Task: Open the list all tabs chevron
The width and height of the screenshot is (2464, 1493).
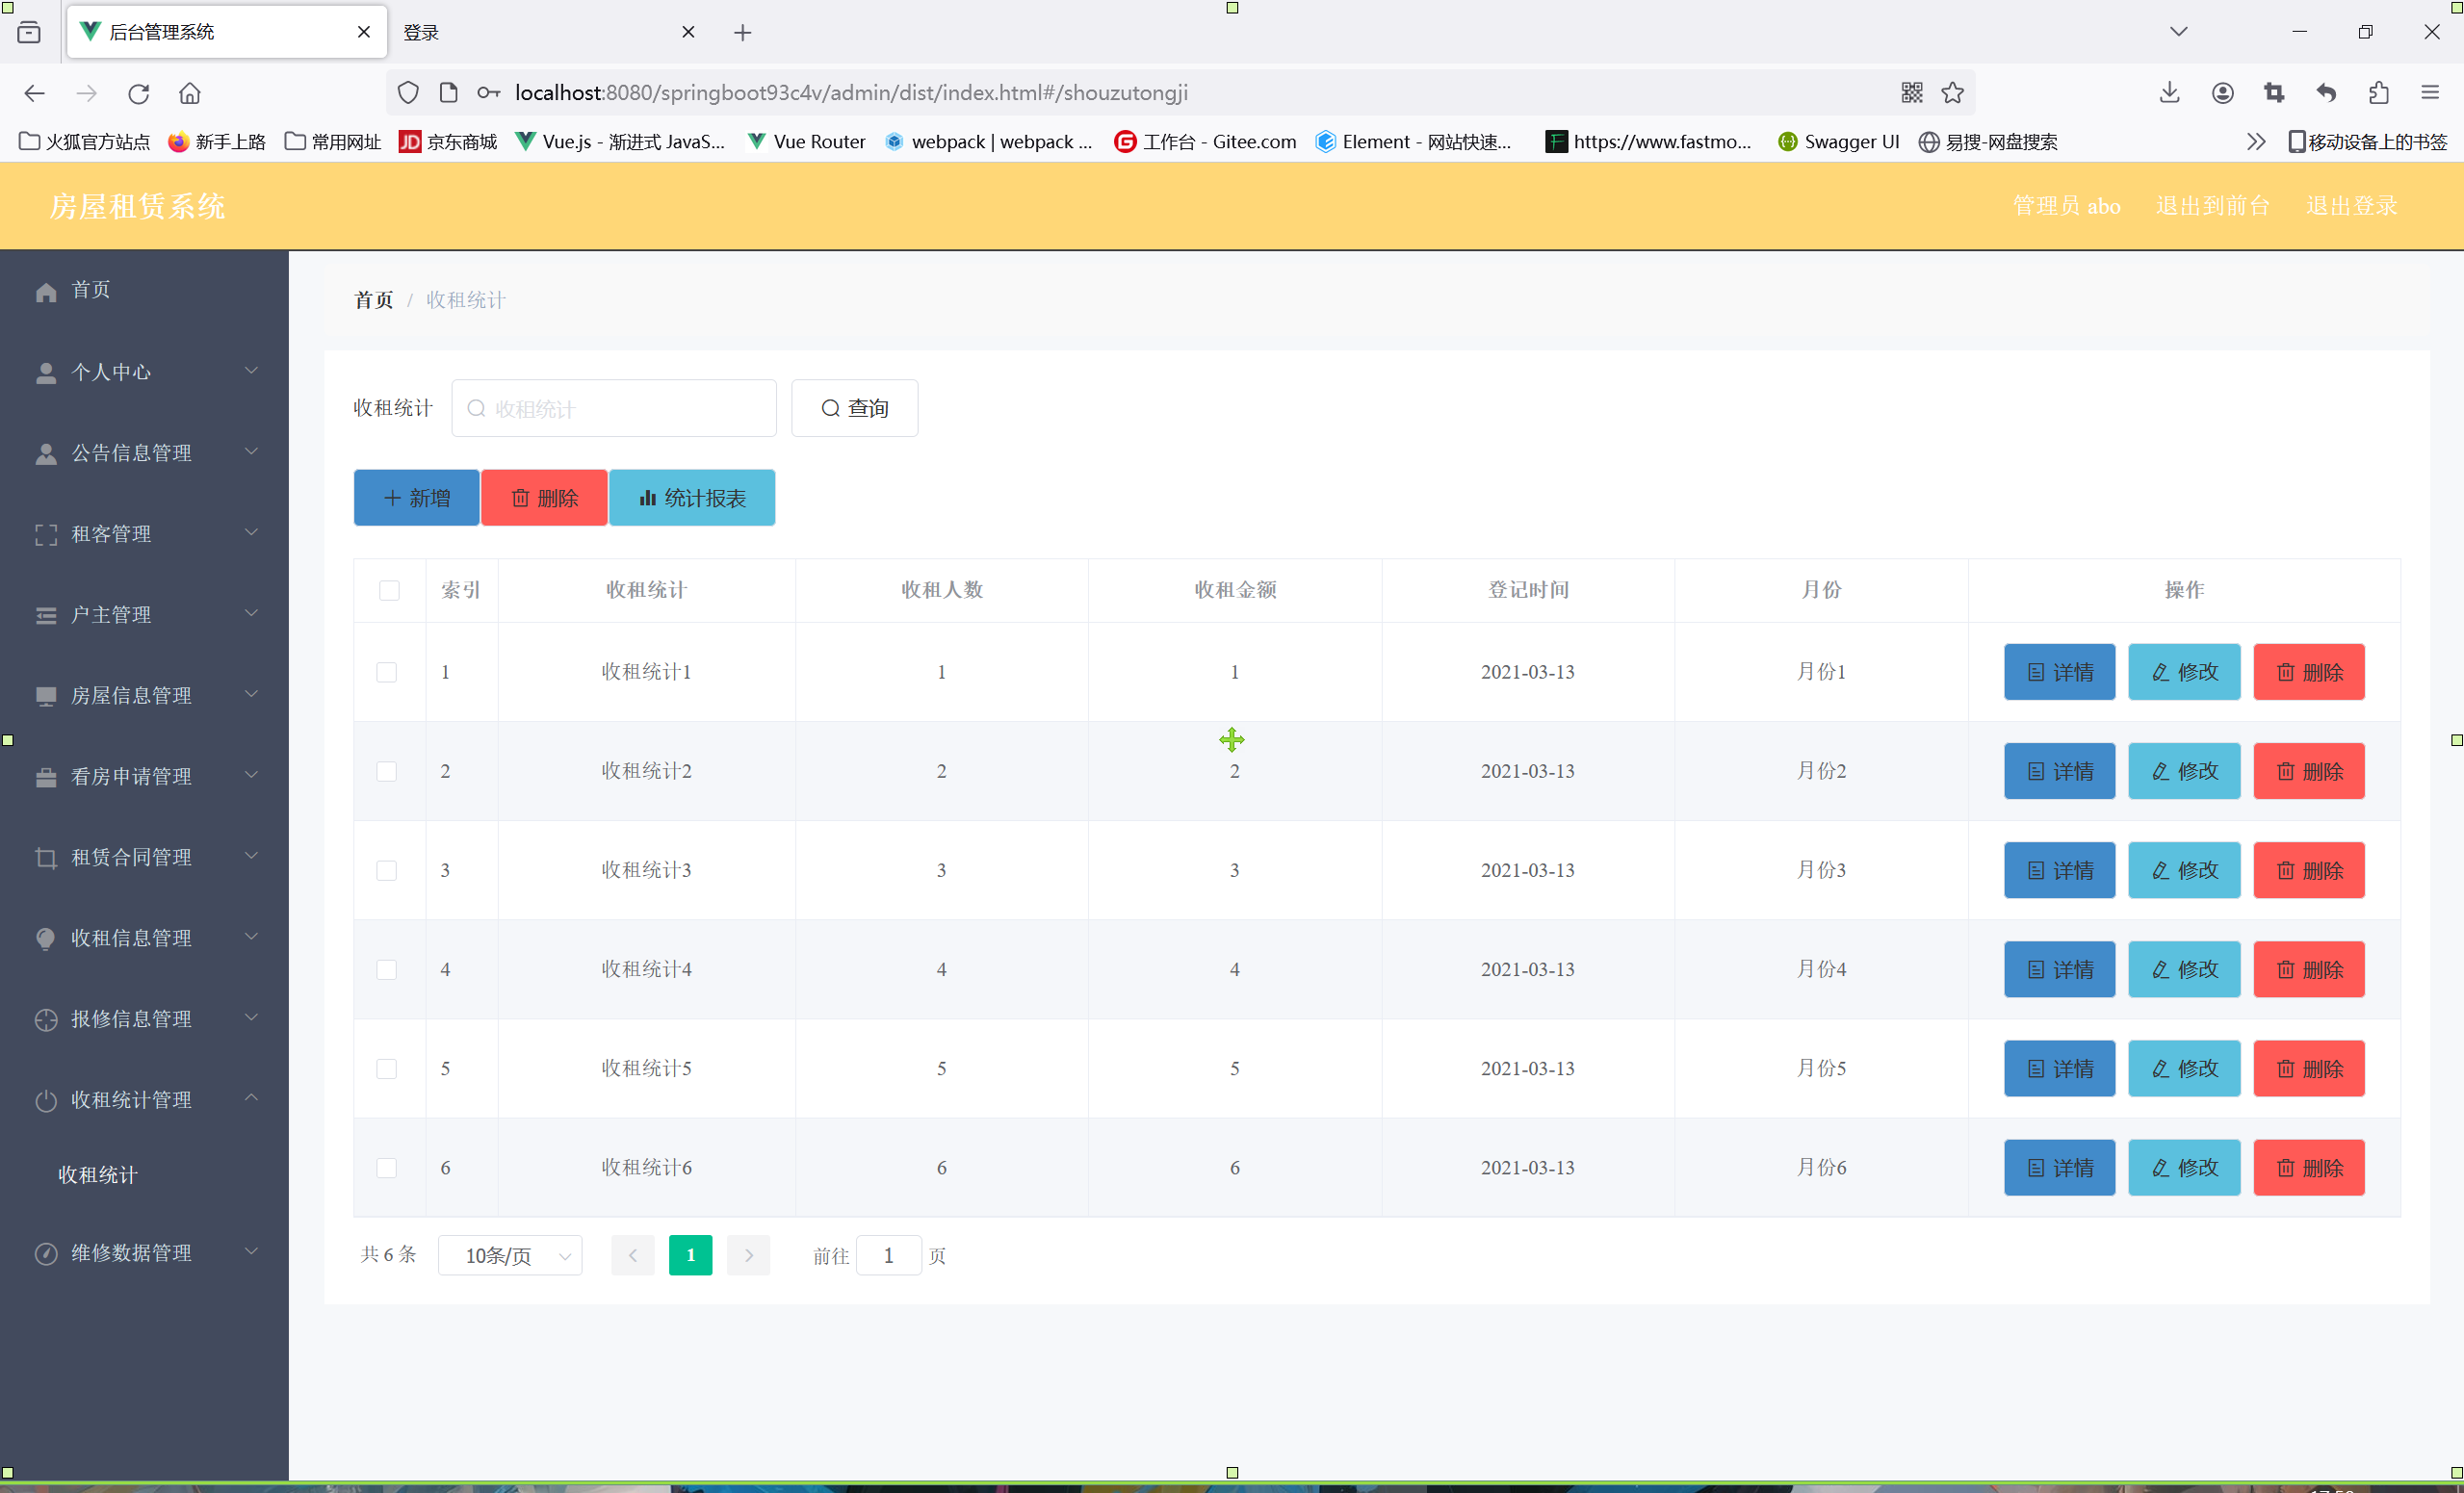Action: (2179, 32)
